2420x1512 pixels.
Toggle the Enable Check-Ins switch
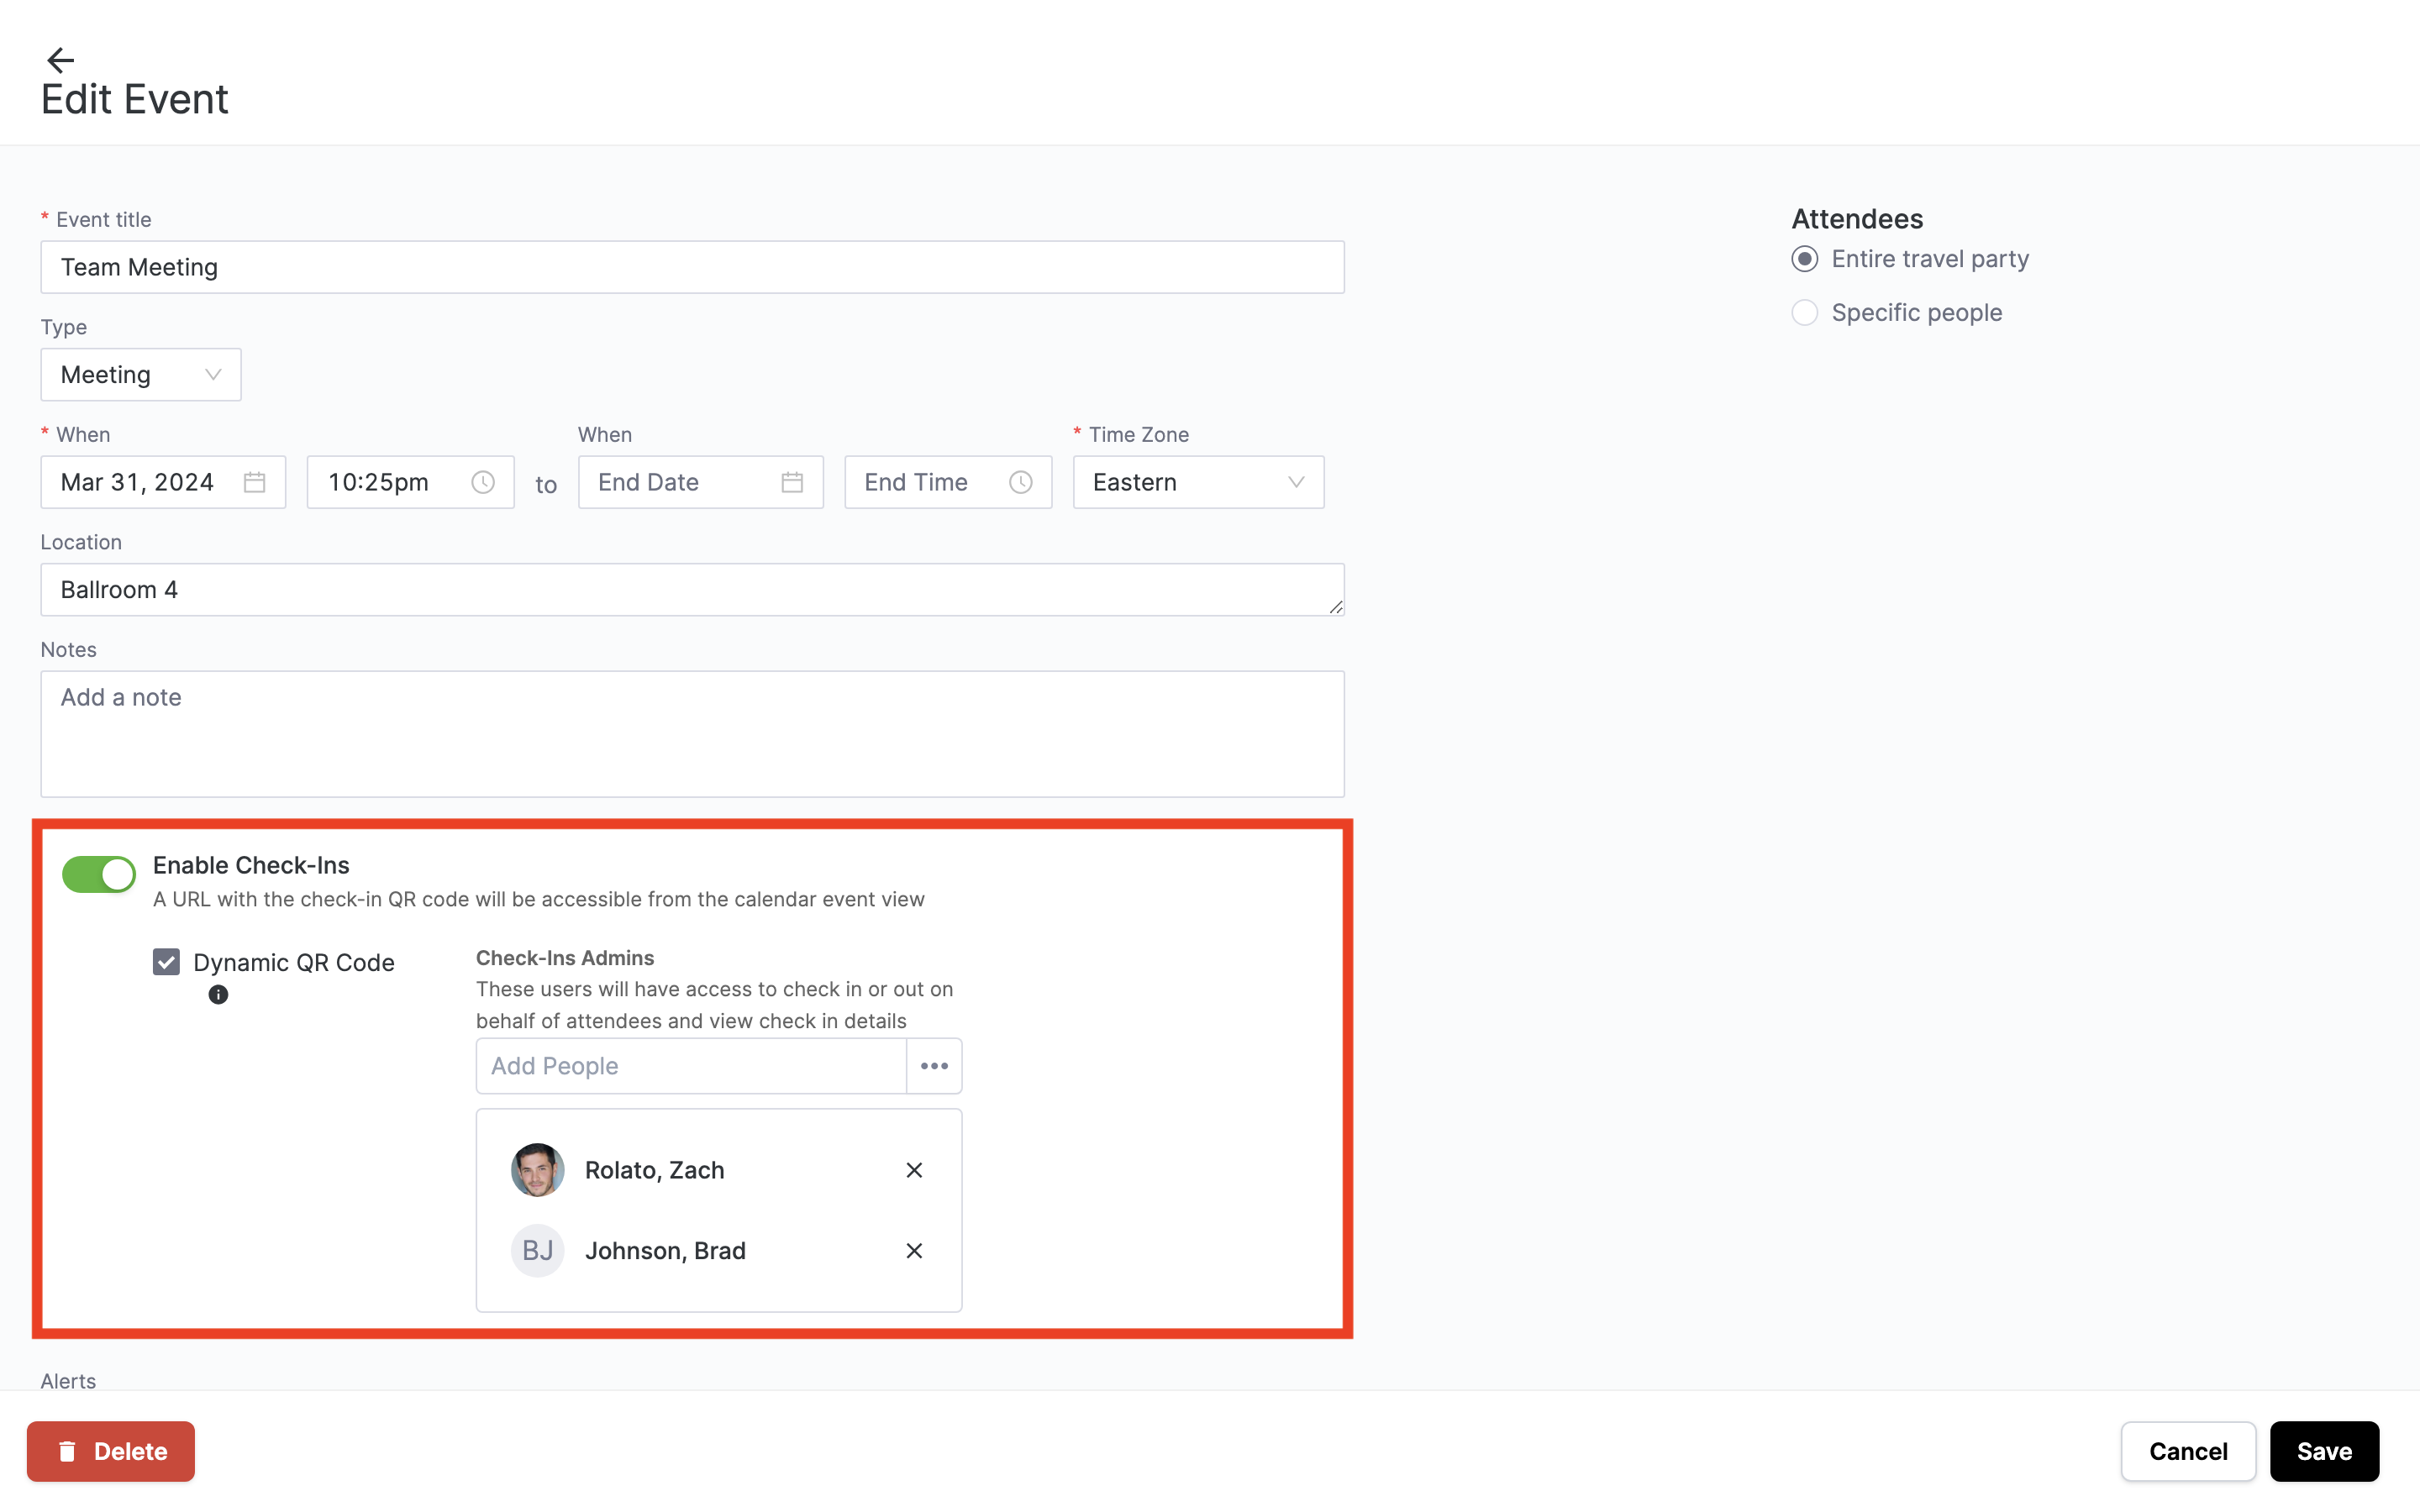point(99,874)
